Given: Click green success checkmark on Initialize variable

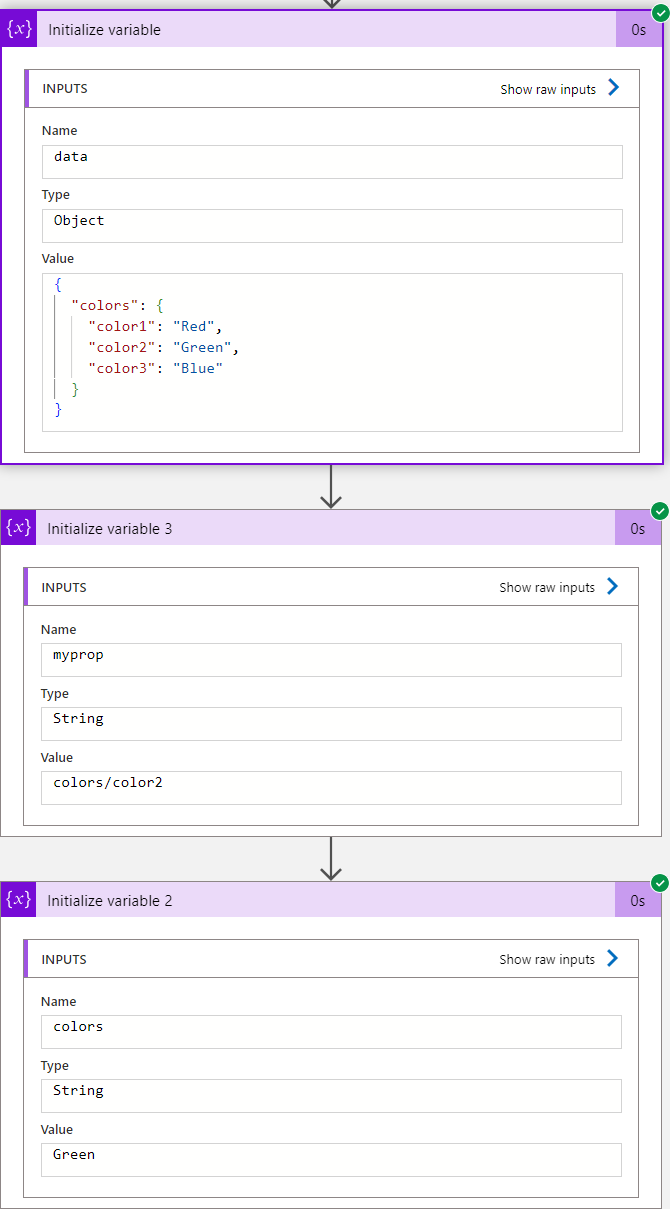Looking at the screenshot, I should (x=659, y=12).
